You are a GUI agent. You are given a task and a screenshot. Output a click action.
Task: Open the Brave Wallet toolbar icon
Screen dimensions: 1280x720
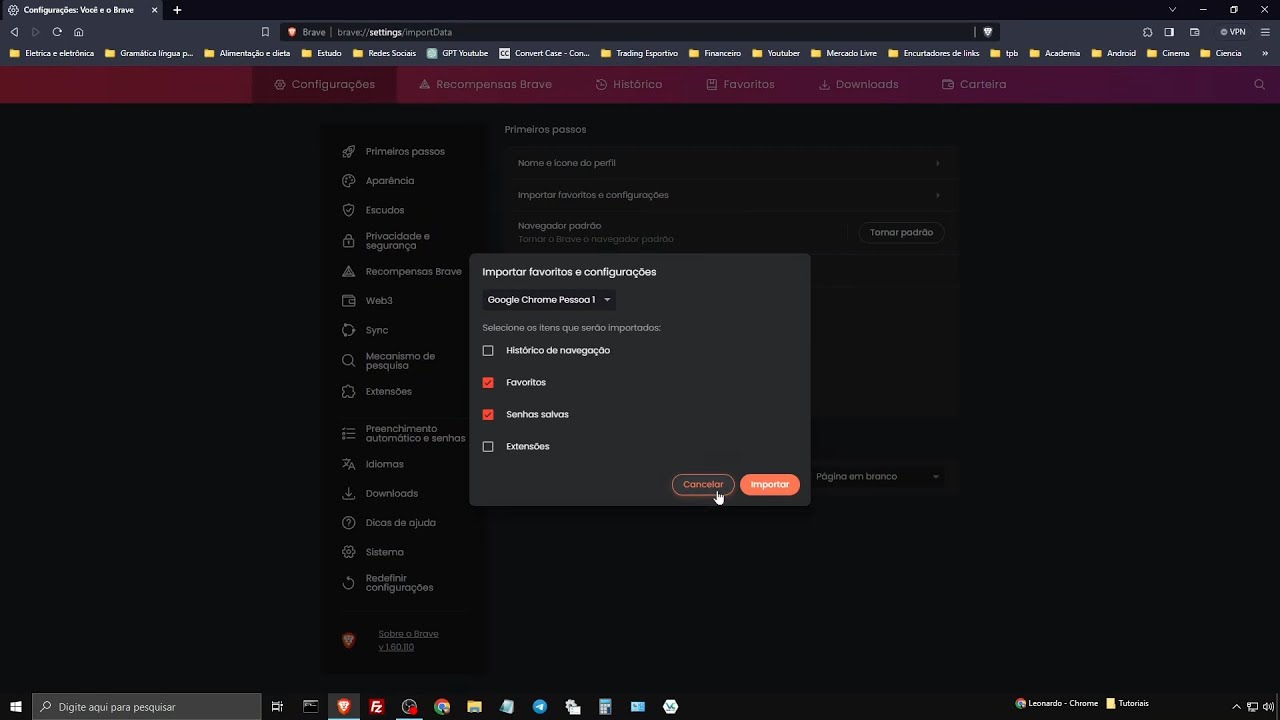point(1194,32)
